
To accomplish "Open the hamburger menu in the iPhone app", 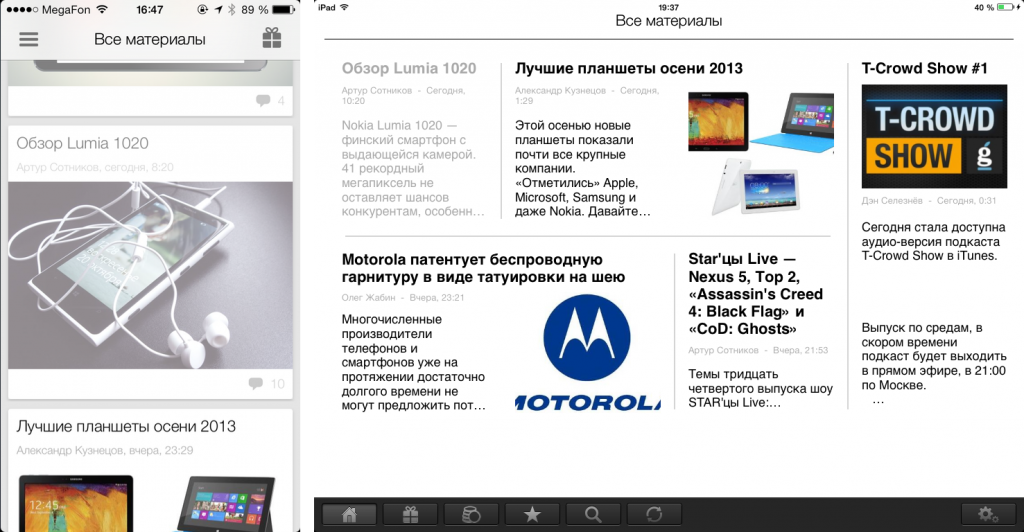I will pos(29,39).
